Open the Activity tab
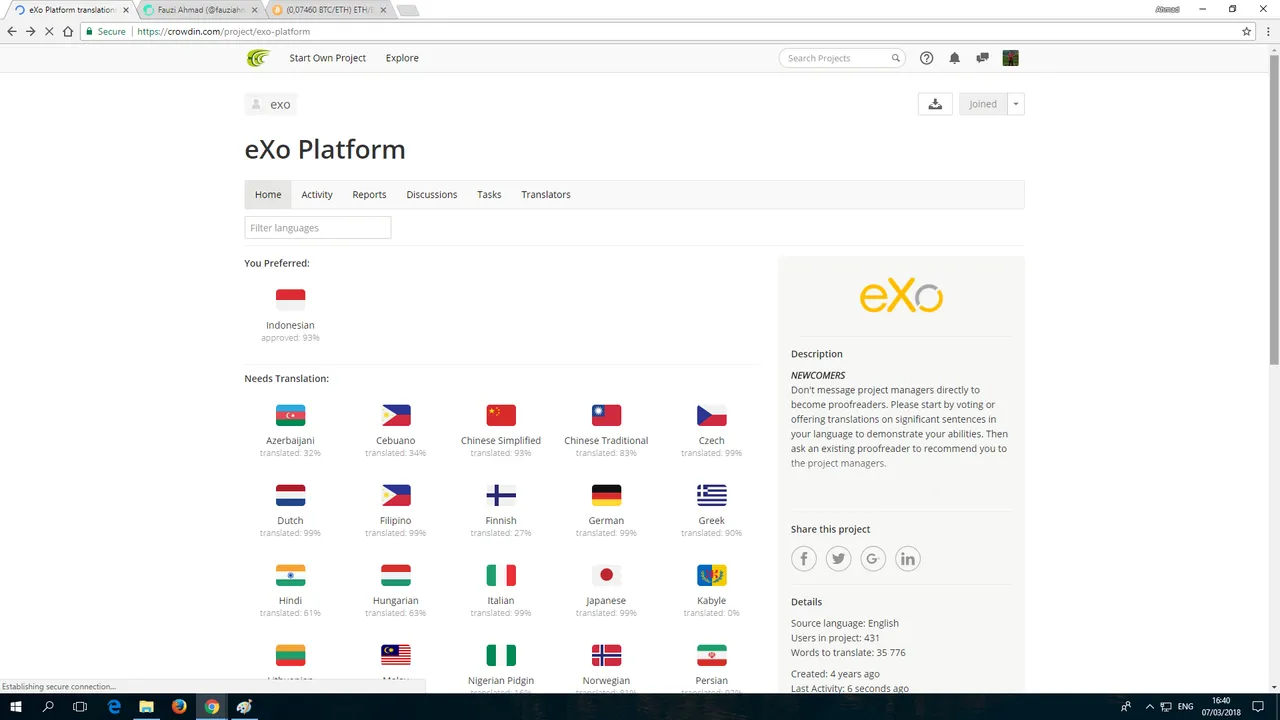The height and width of the screenshot is (720, 1280). [x=317, y=194]
